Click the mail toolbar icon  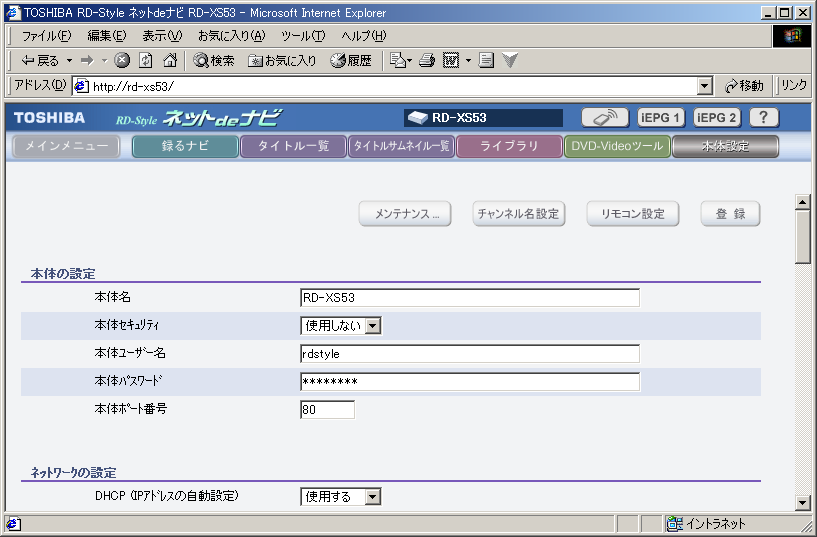coord(398,61)
